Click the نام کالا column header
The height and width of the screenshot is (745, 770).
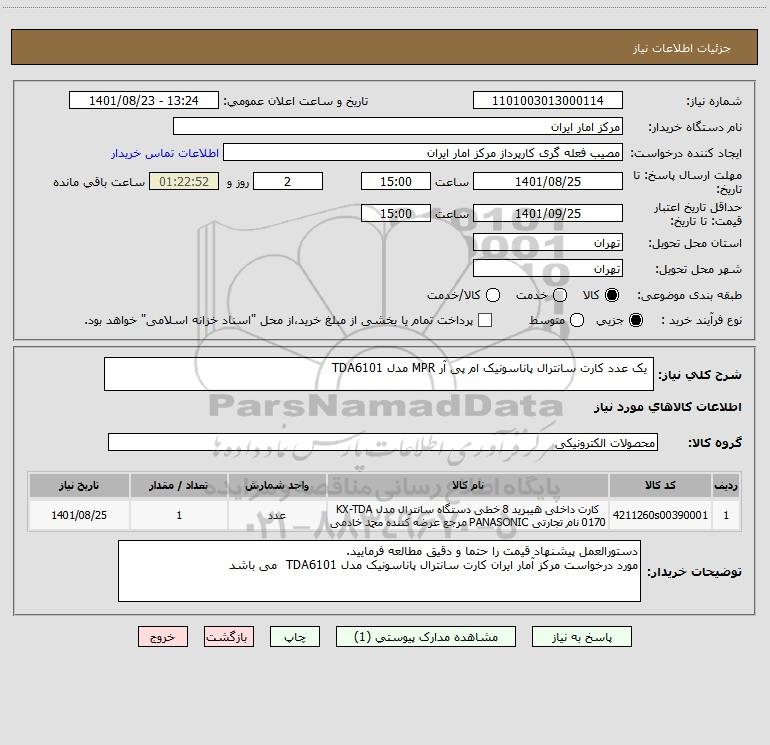[x=468, y=485]
